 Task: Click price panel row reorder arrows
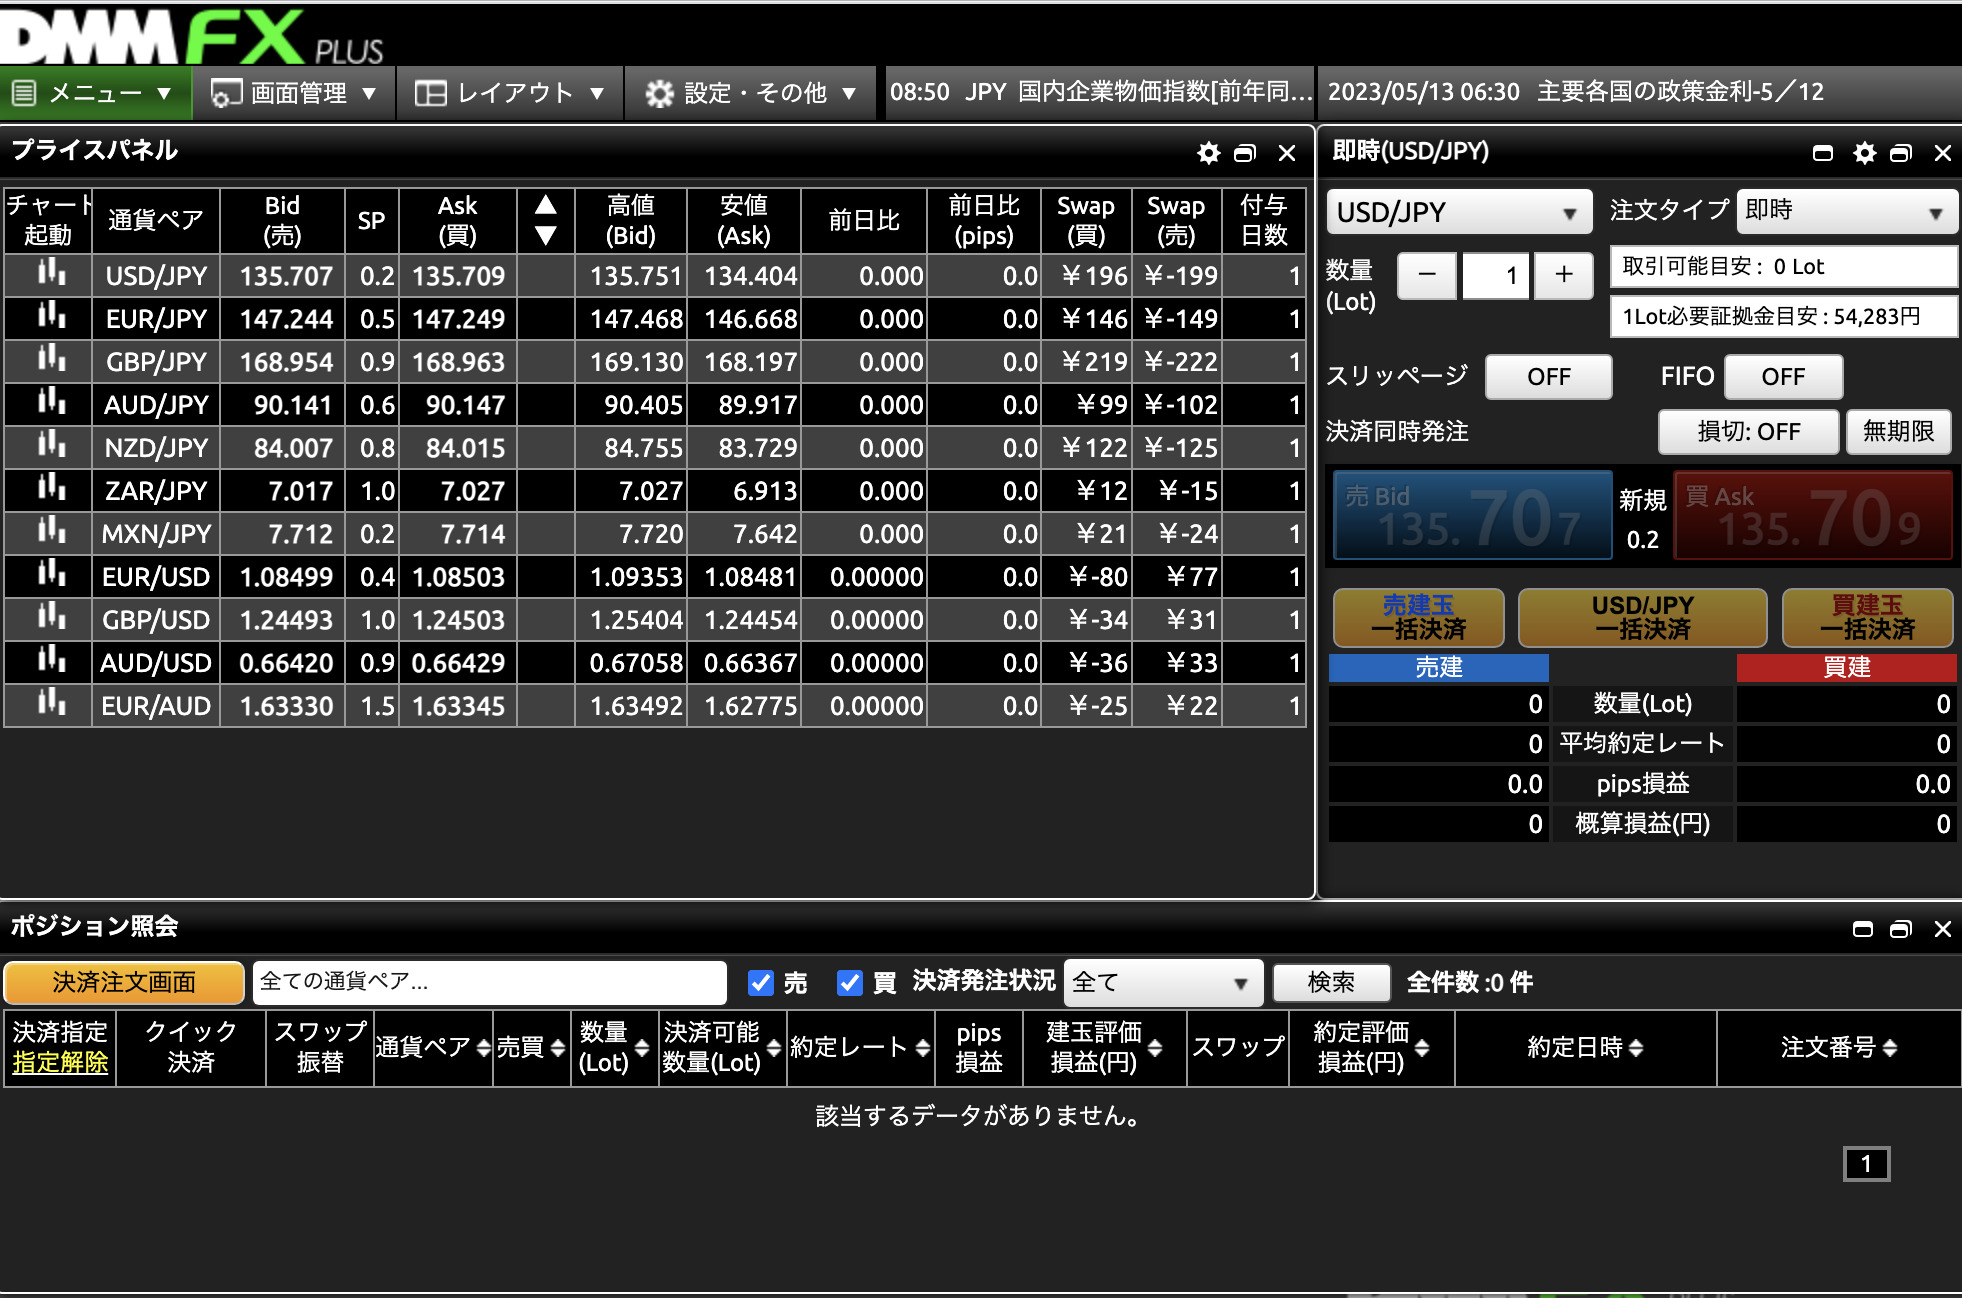pos(545,220)
